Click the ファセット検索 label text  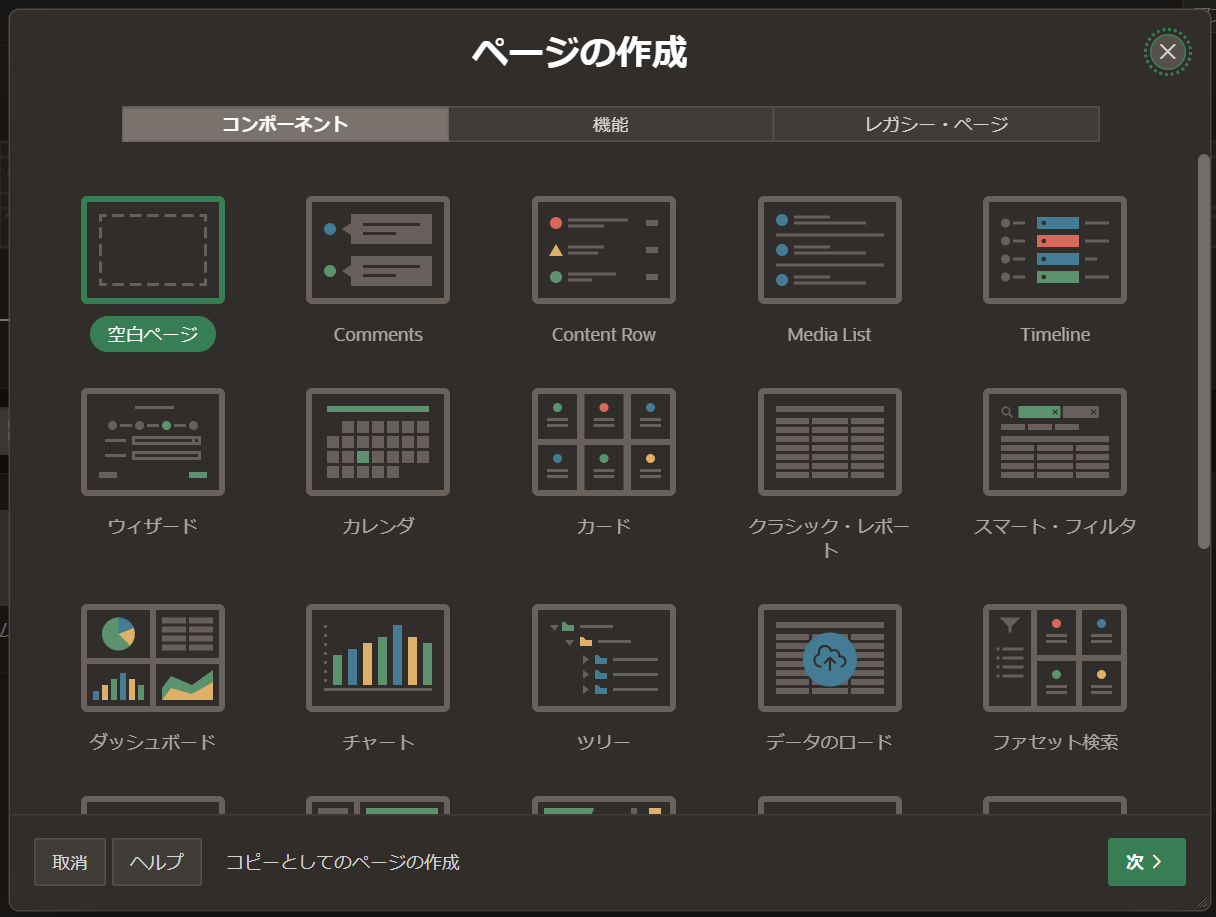tap(1055, 742)
